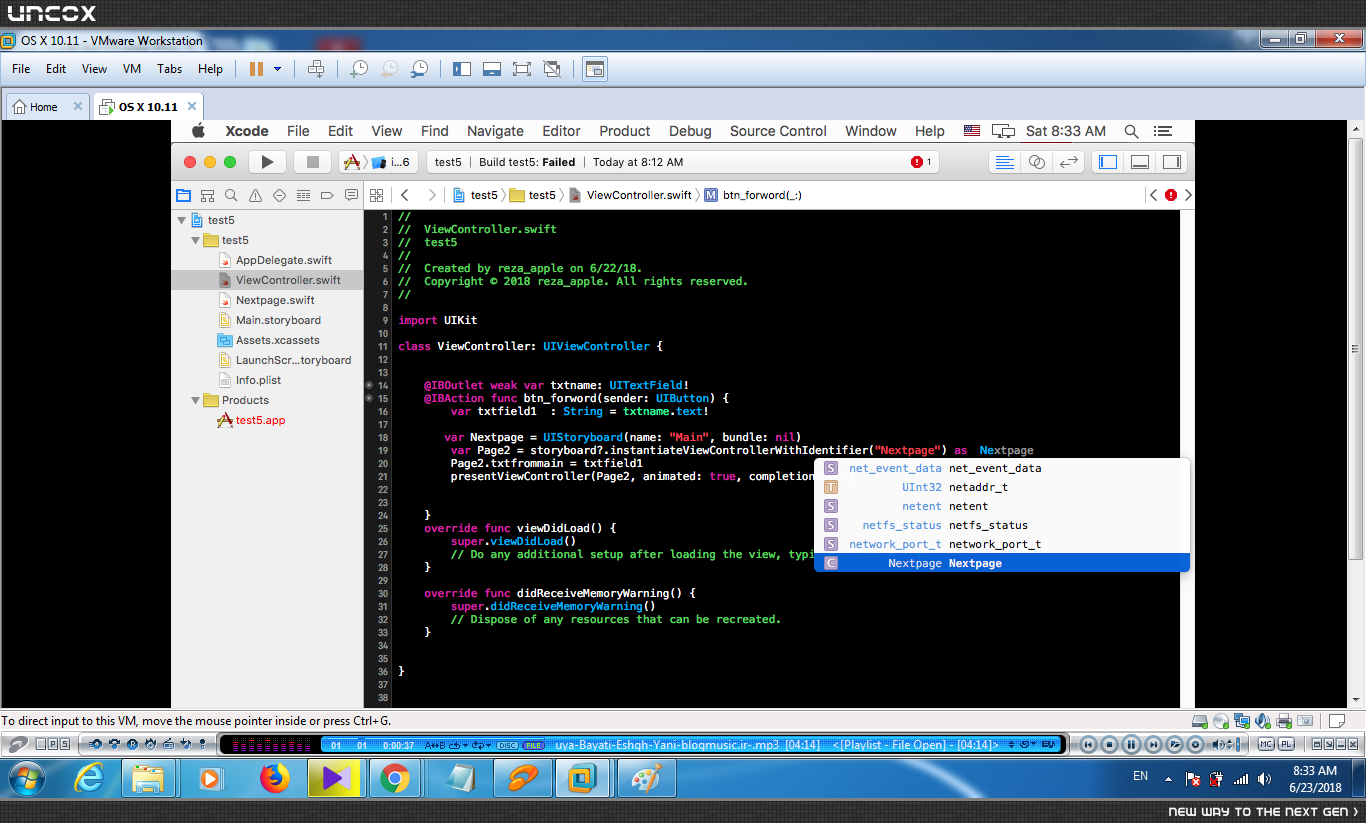The width and height of the screenshot is (1366, 823).
Task: Jump to previous issue arrow in the jump bar
Action: click(1154, 195)
